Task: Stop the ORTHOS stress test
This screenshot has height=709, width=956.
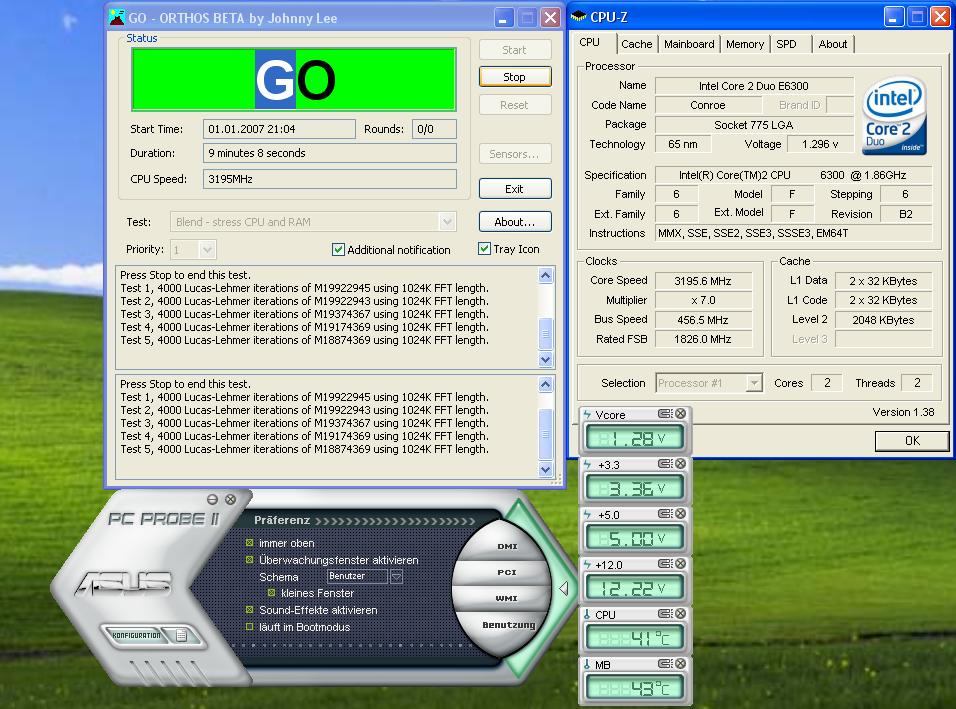Action: (x=515, y=77)
